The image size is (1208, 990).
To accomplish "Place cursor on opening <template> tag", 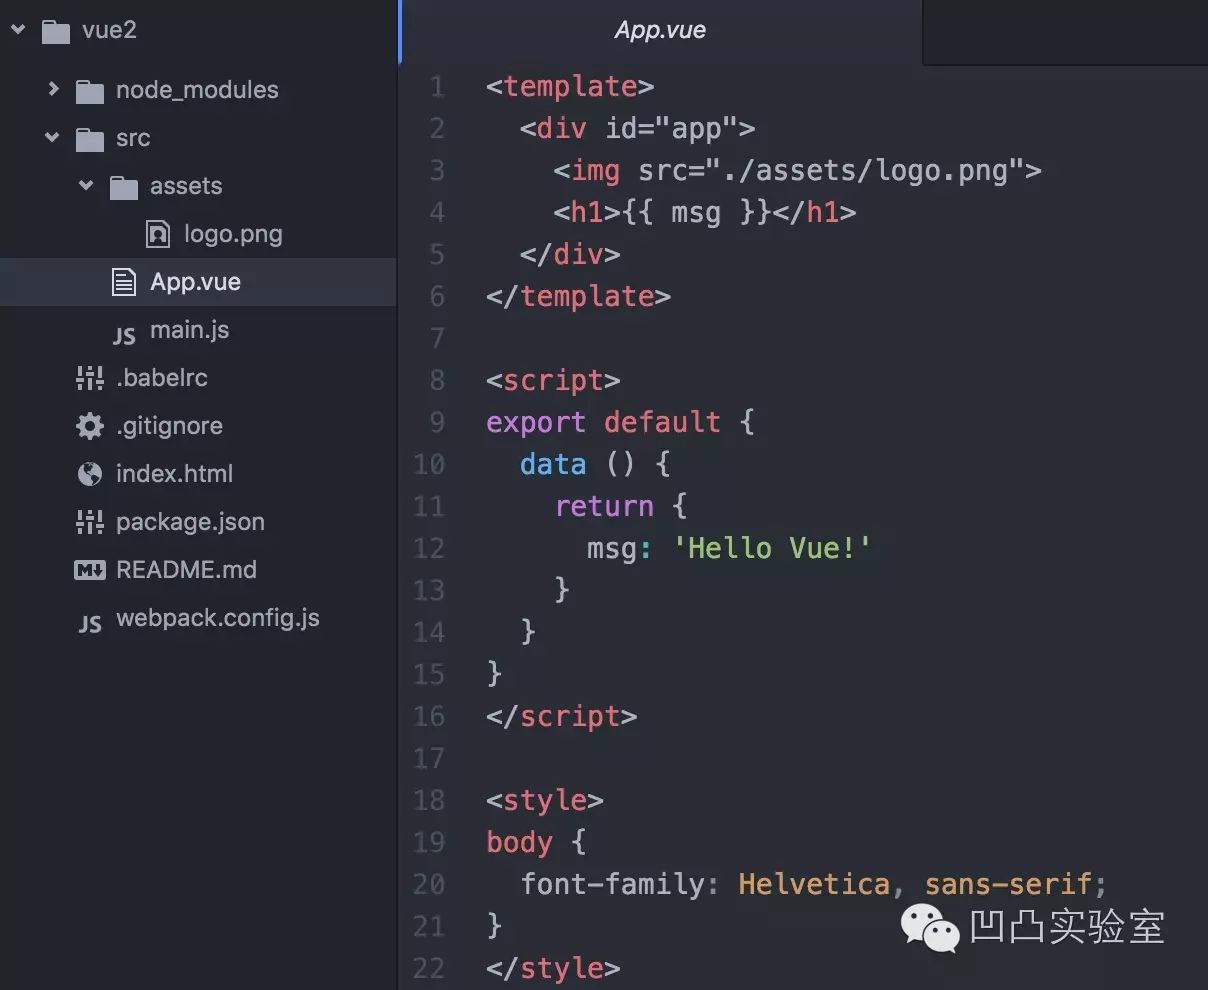I will click(570, 87).
